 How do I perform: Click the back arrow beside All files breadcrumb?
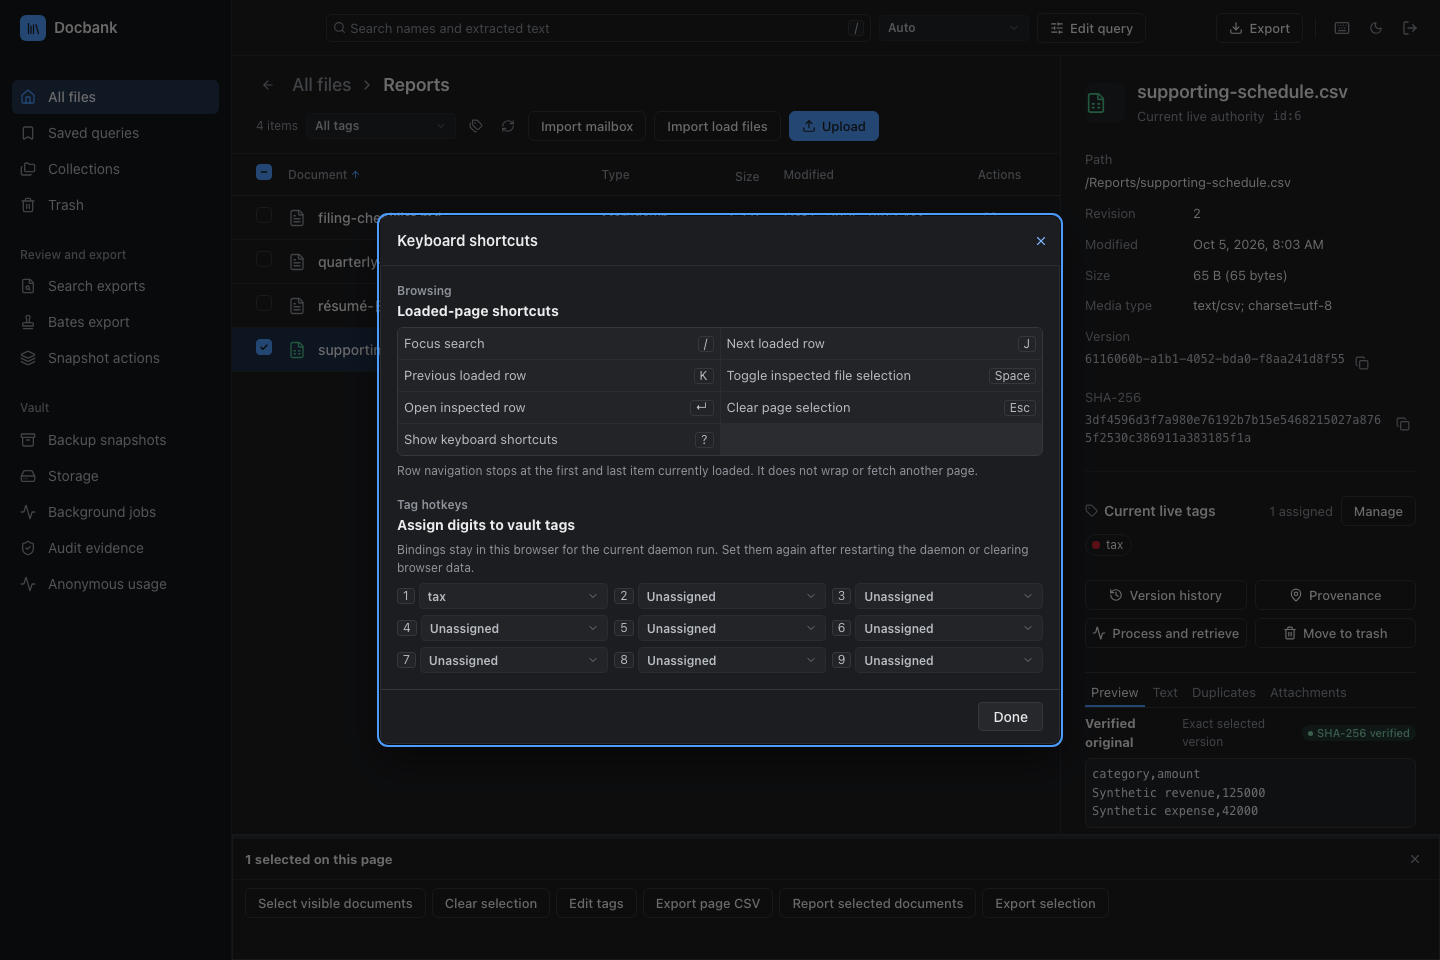click(268, 85)
